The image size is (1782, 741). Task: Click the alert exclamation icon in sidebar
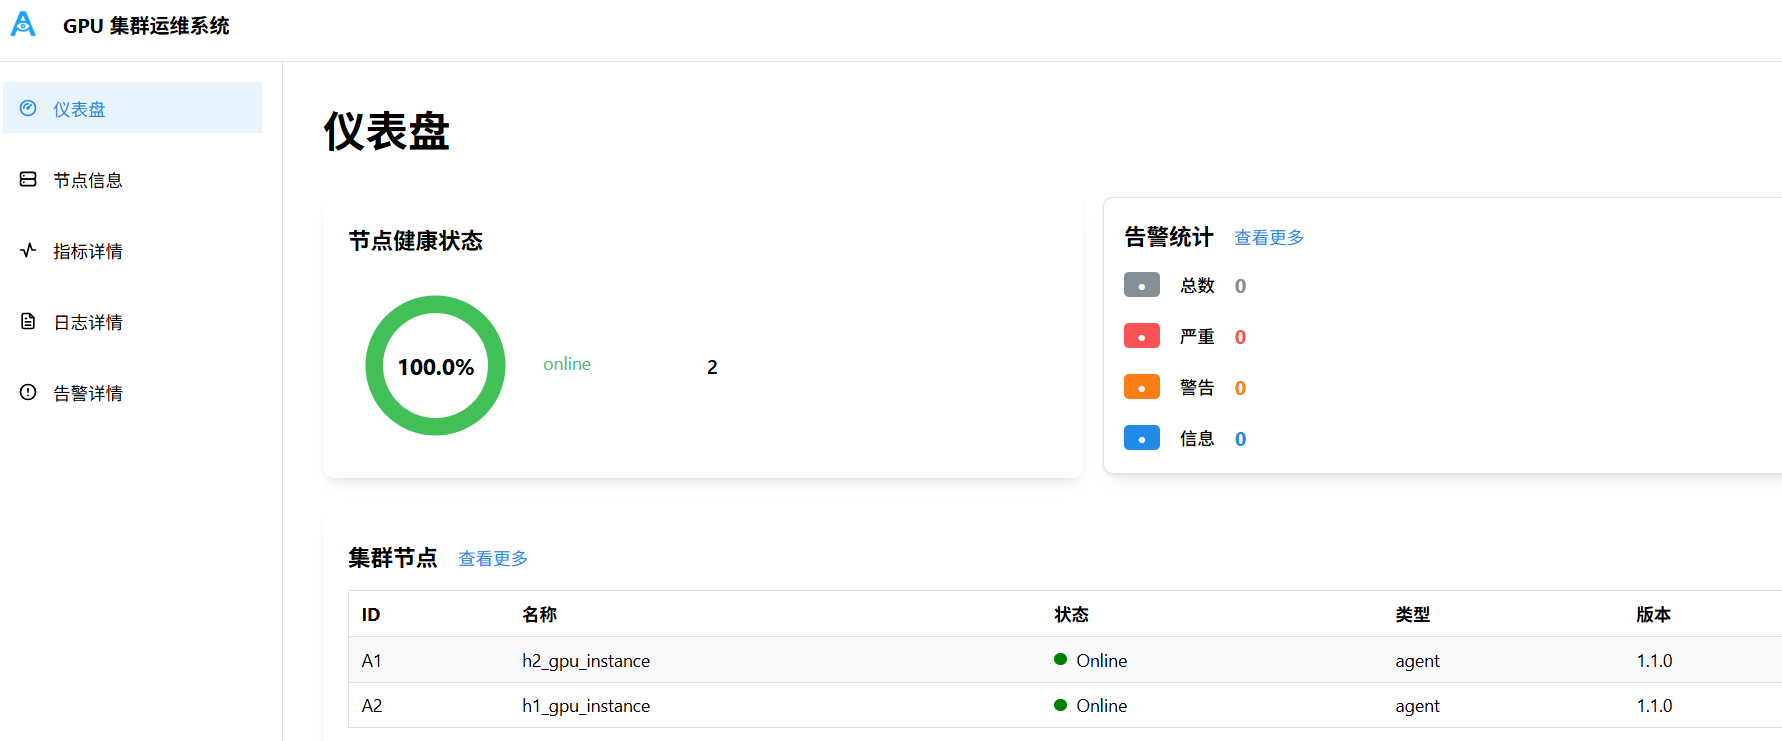28,392
